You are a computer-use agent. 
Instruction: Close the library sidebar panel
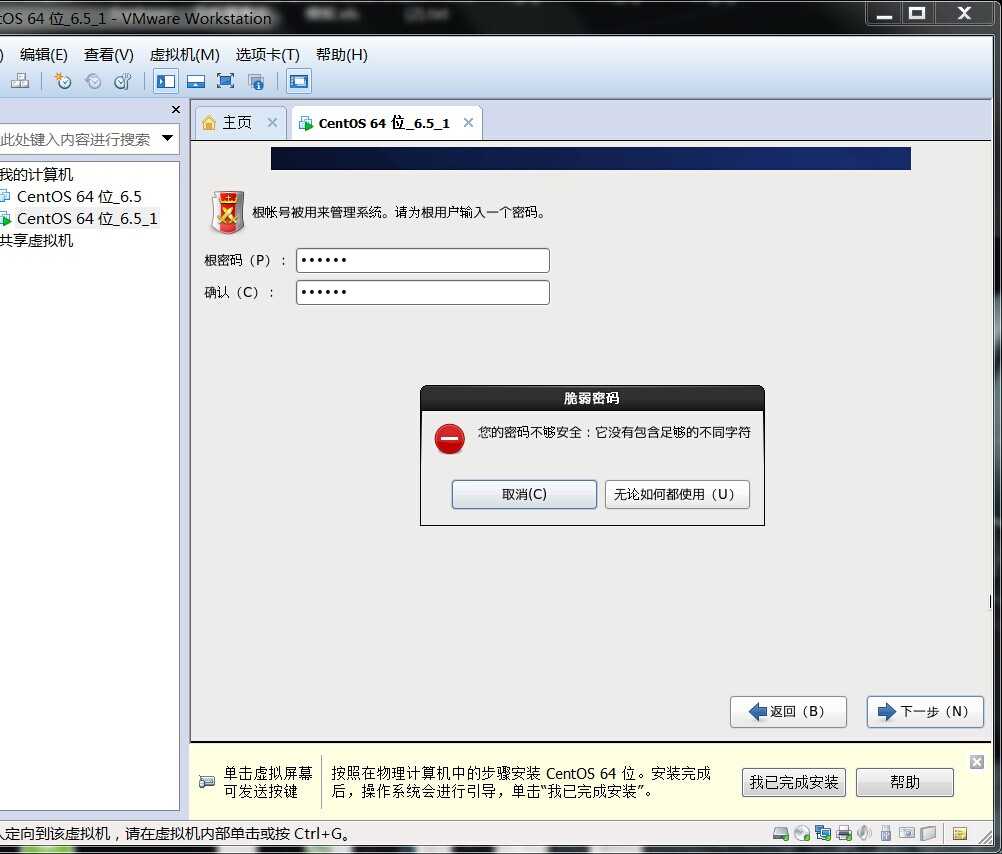point(176,110)
